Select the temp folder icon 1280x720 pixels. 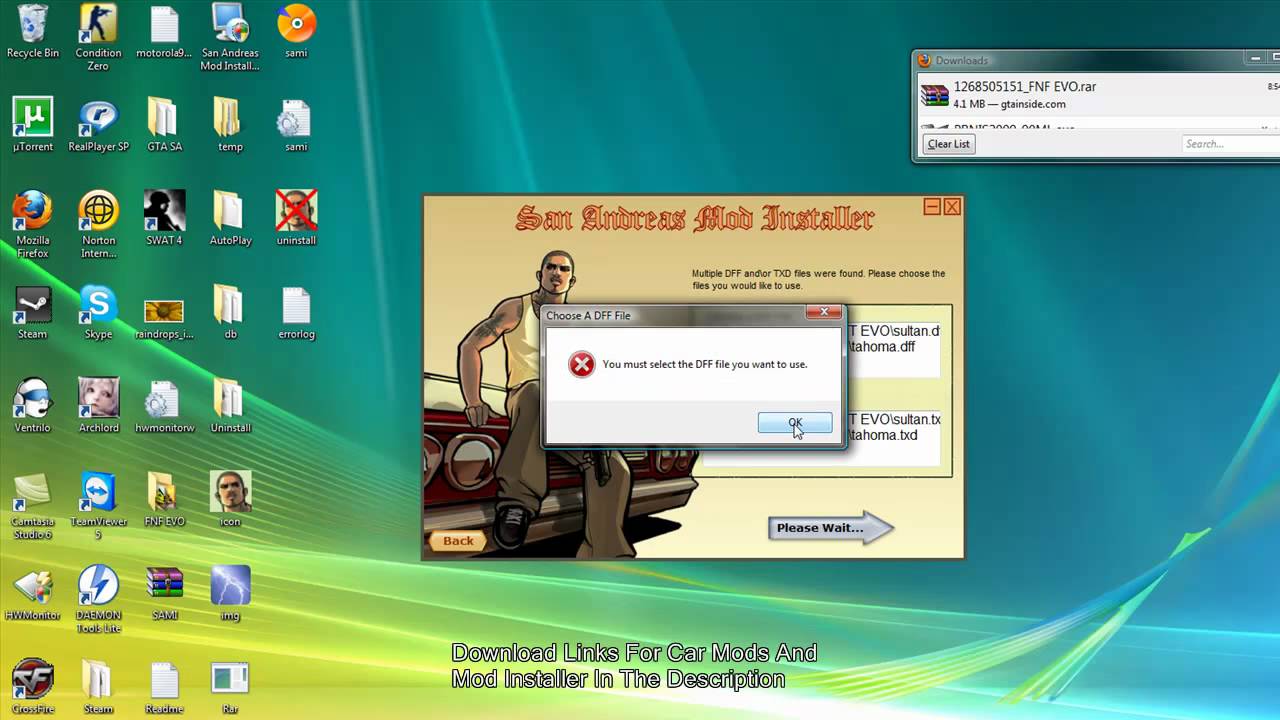click(x=230, y=125)
